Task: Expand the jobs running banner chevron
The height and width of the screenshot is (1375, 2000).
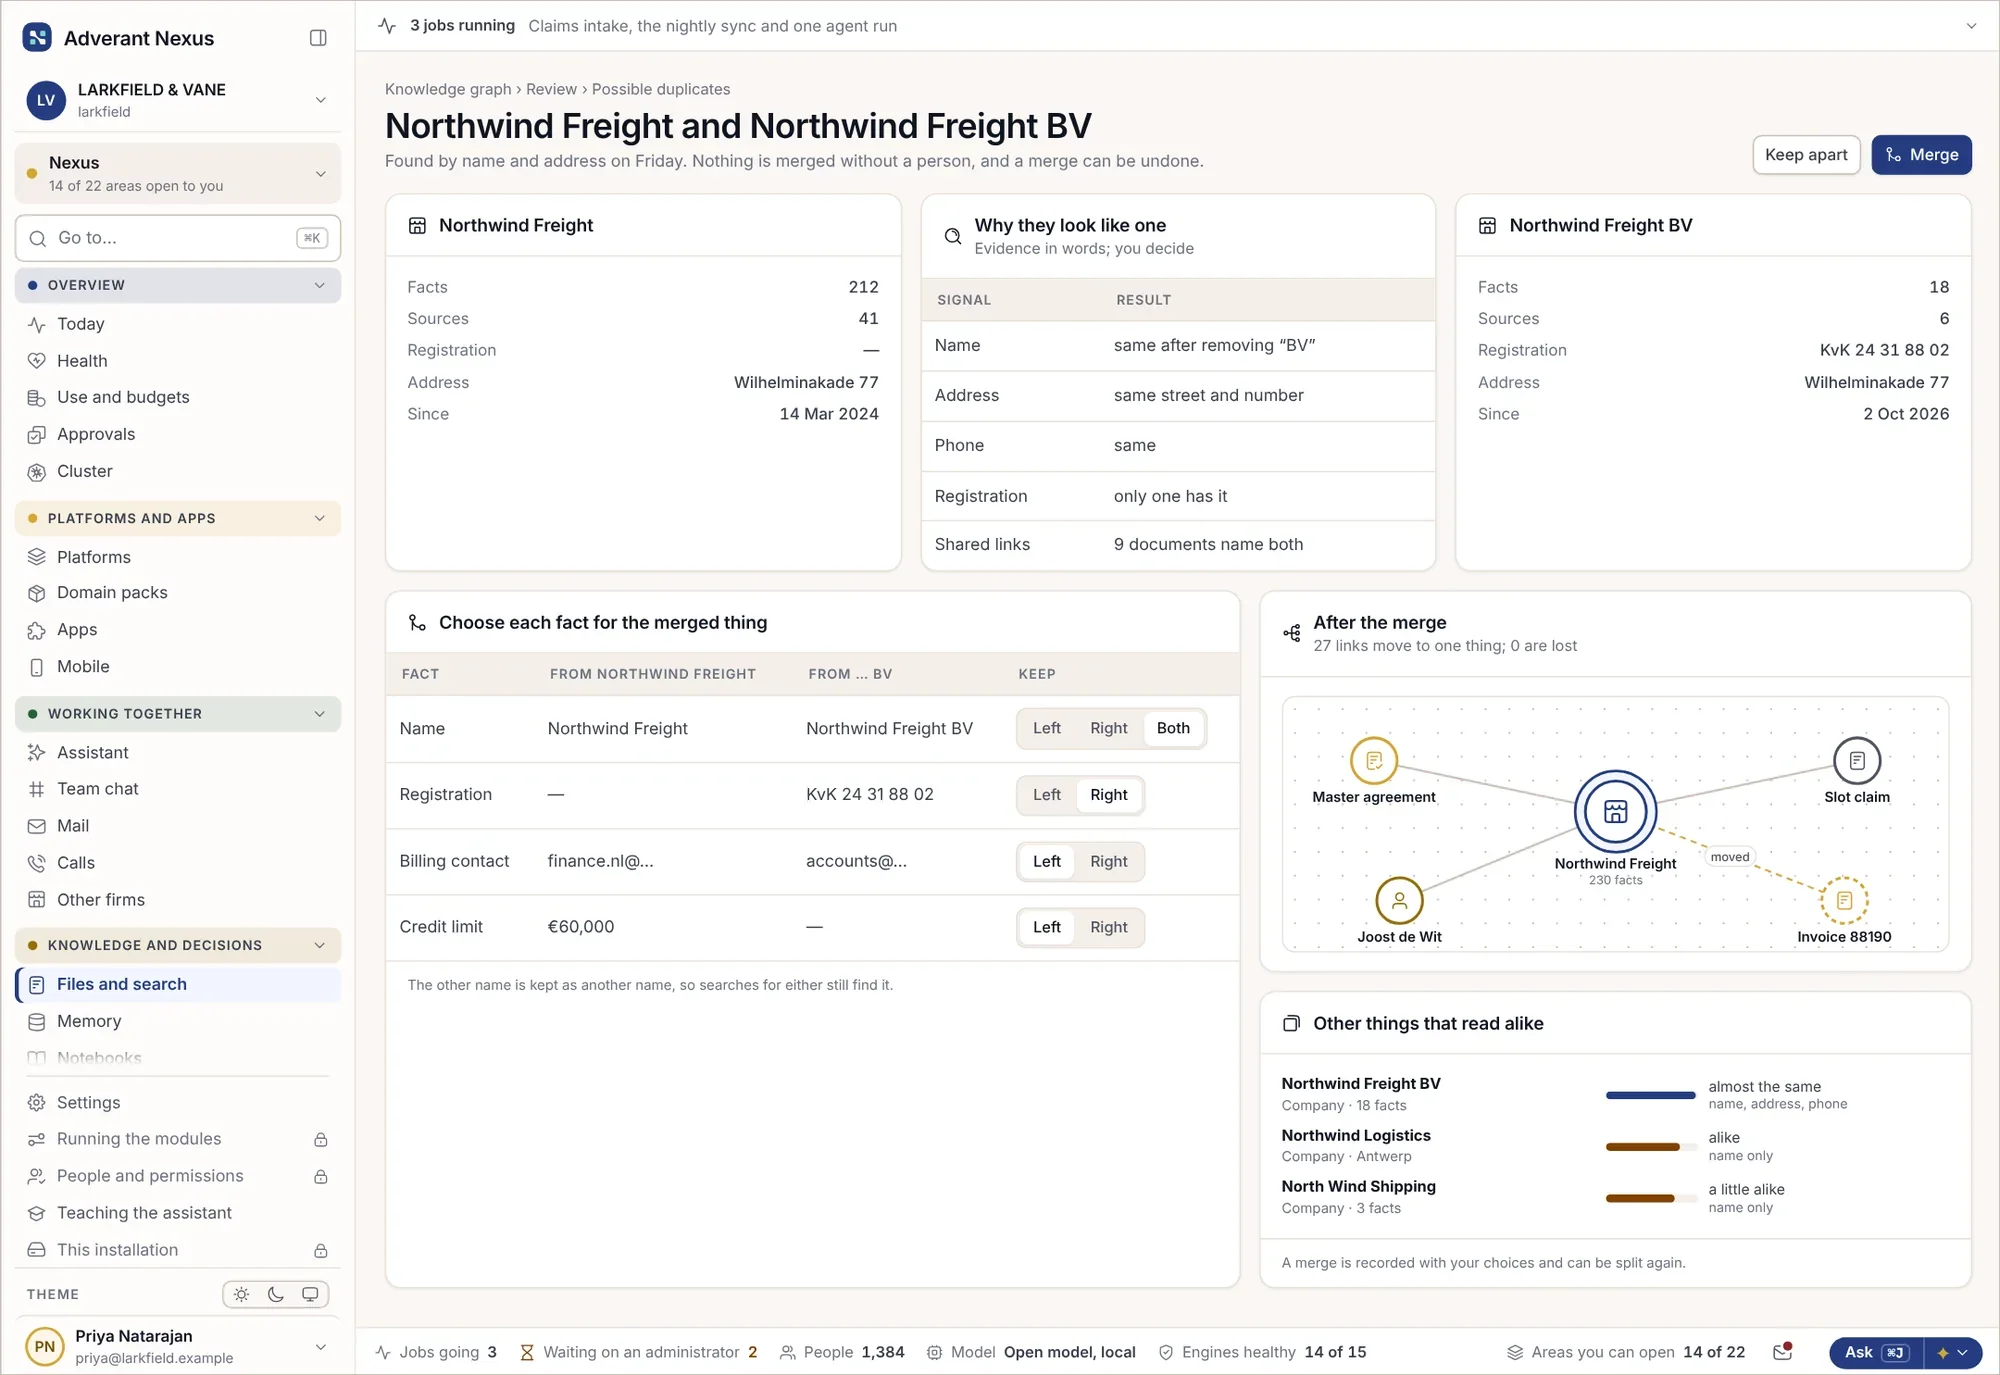Action: (1971, 26)
